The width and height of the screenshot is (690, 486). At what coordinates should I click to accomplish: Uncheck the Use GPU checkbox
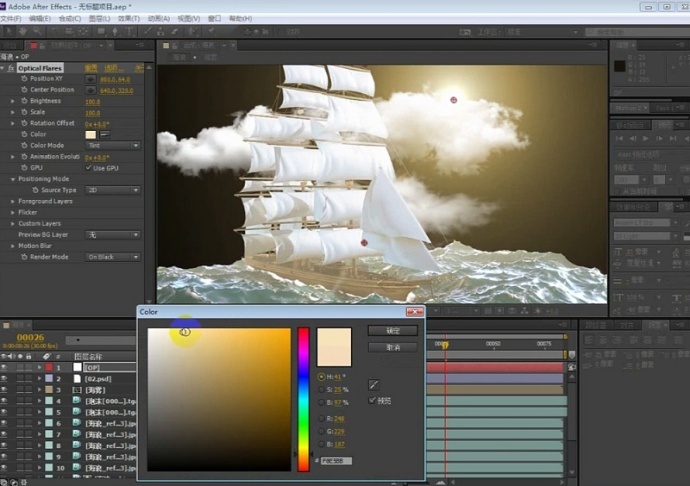pyautogui.click(x=89, y=168)
